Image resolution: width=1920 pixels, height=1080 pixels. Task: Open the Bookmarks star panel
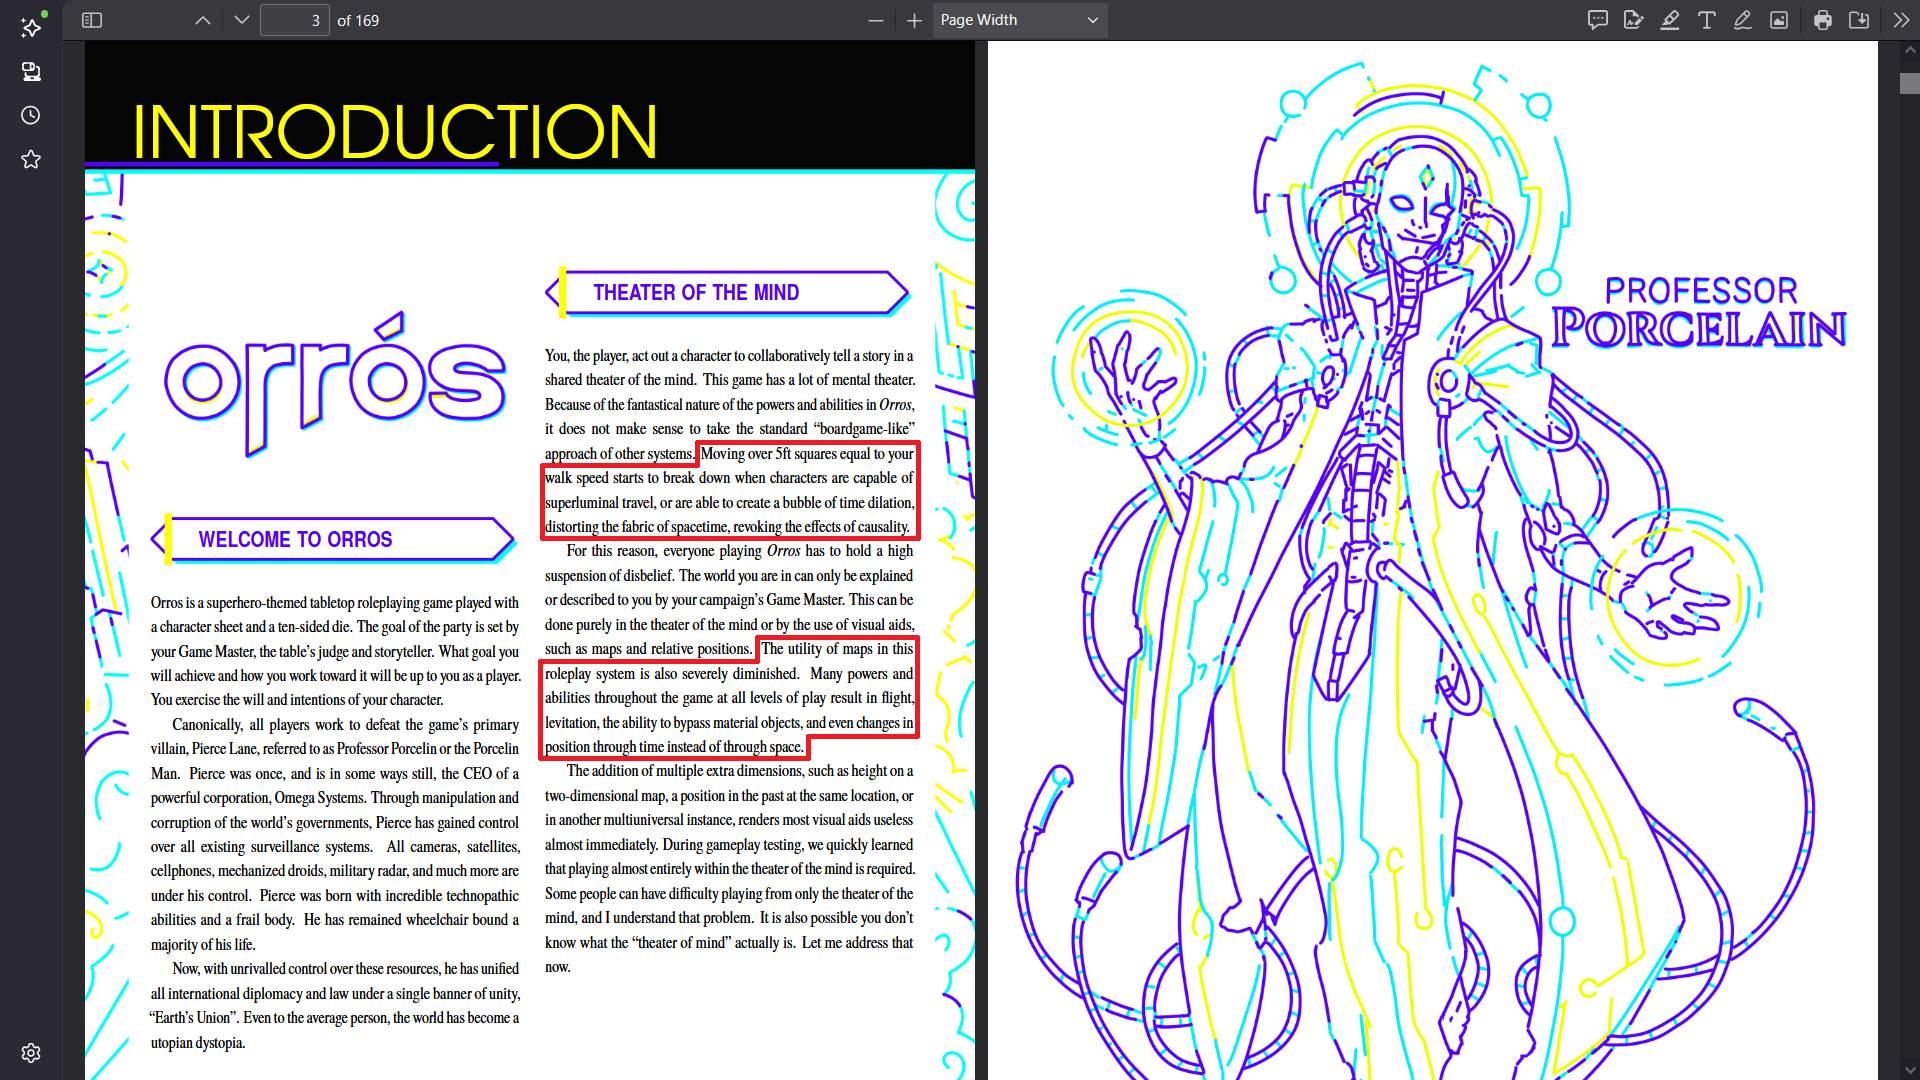pyautogui.click(x=31, y=159)
